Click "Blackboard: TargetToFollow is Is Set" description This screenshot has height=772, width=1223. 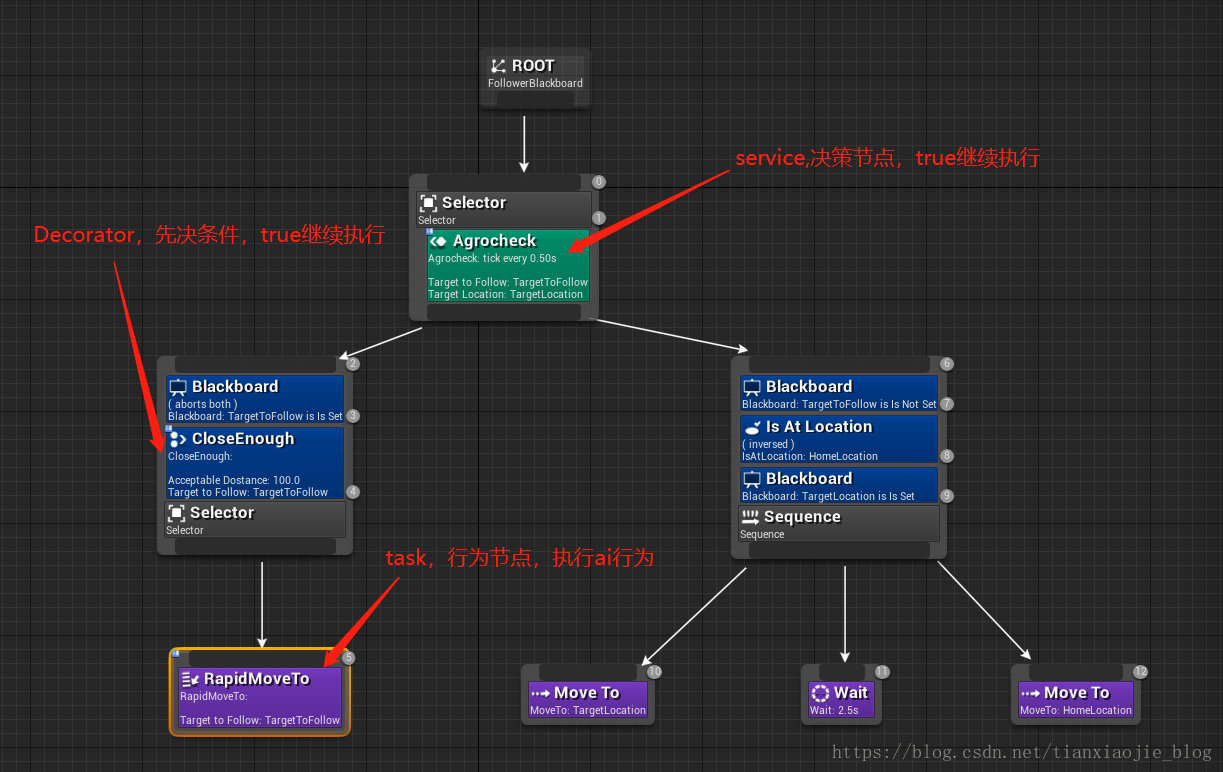click(x=255, y=416)
